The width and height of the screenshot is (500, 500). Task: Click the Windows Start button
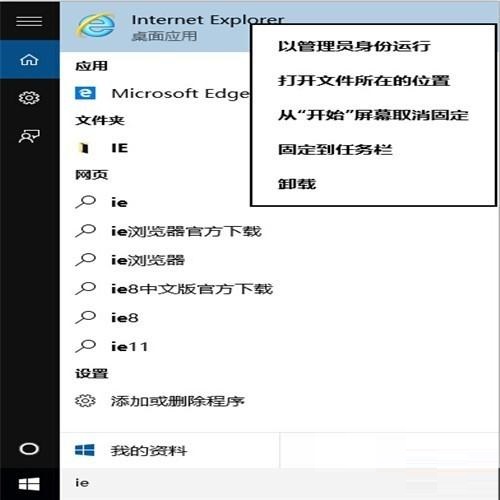coord(29,484)
